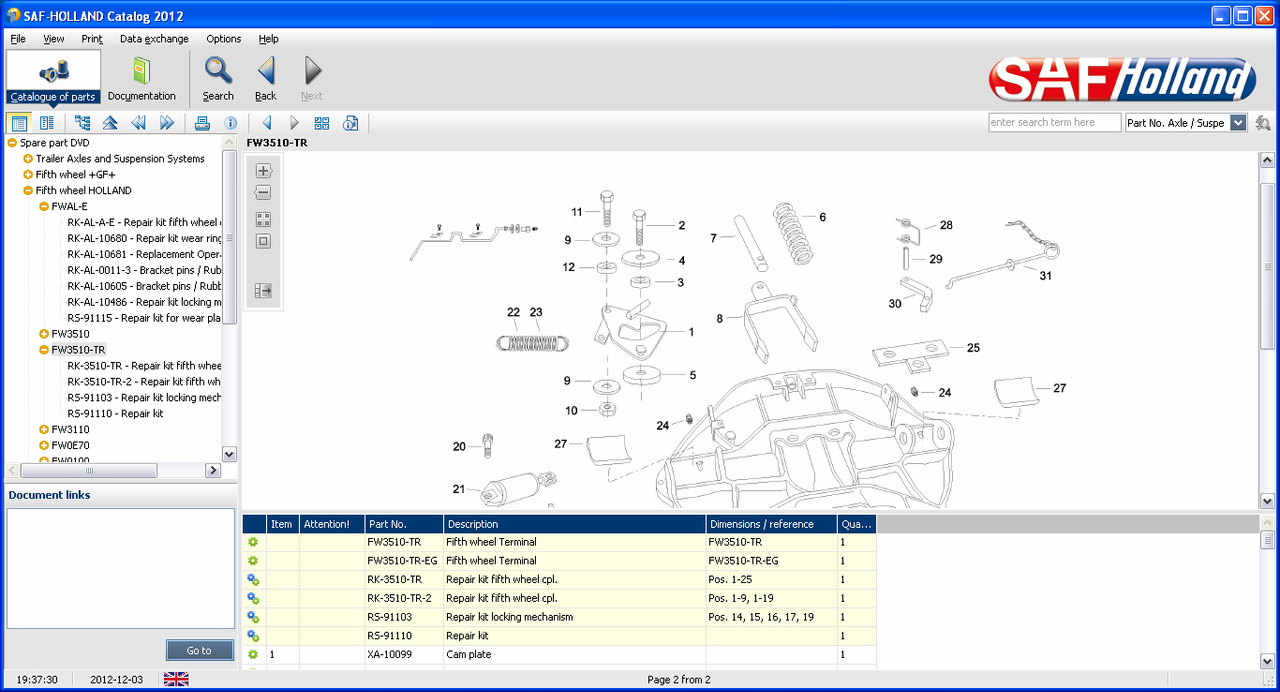
Task: Expand the Fifth wheel +GF+ node
Action: 28,175
